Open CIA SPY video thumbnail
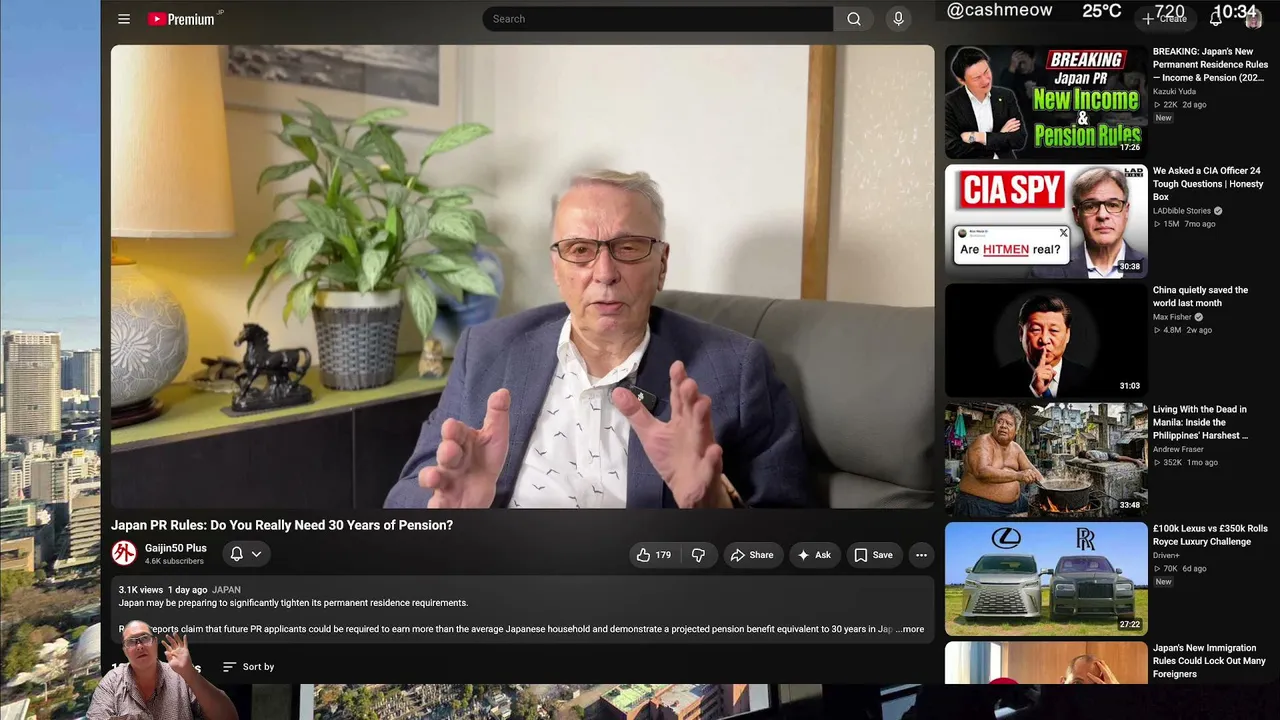This screenshot has width=1280, height=720. 1046,221
